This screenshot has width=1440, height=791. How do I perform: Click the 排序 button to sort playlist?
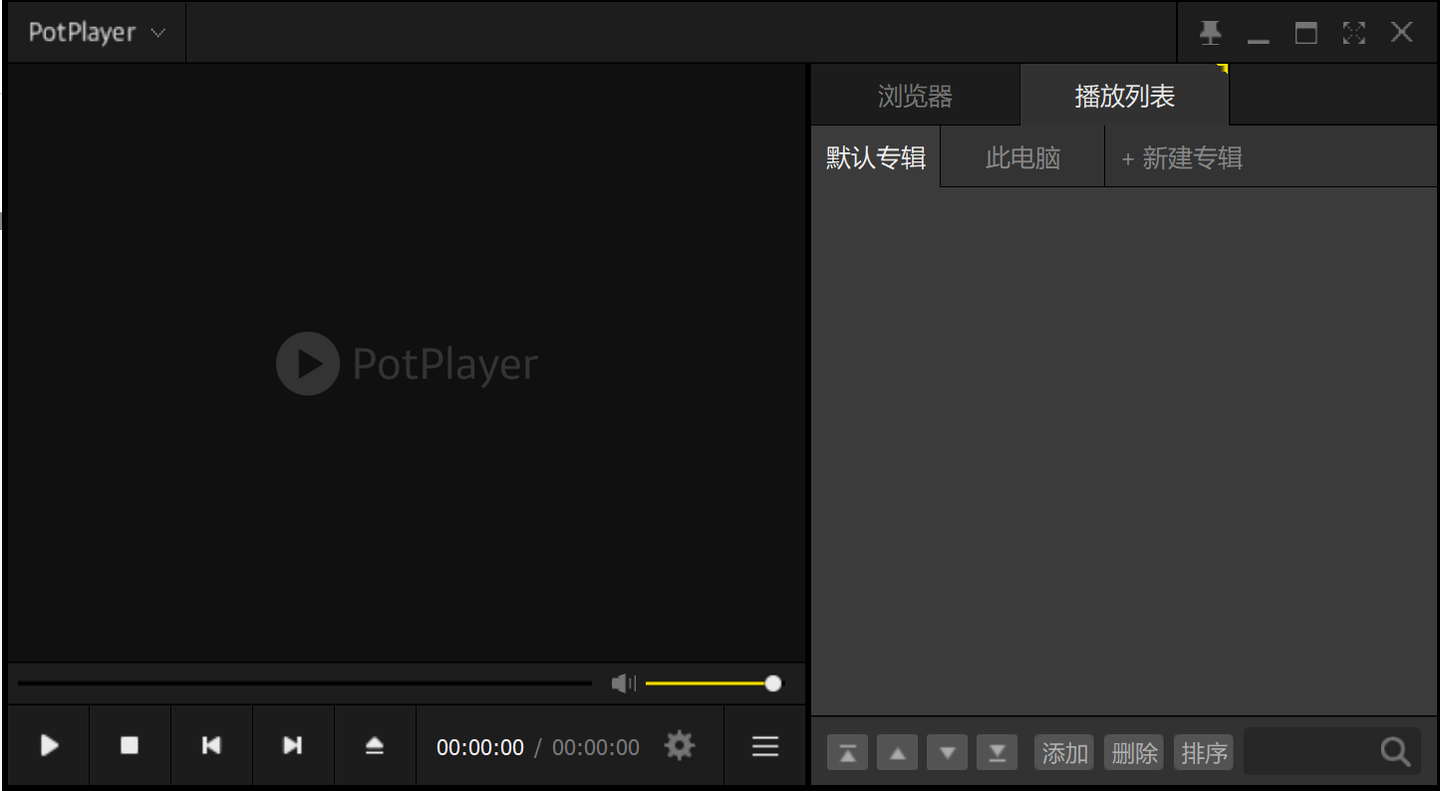point(1203,752)
